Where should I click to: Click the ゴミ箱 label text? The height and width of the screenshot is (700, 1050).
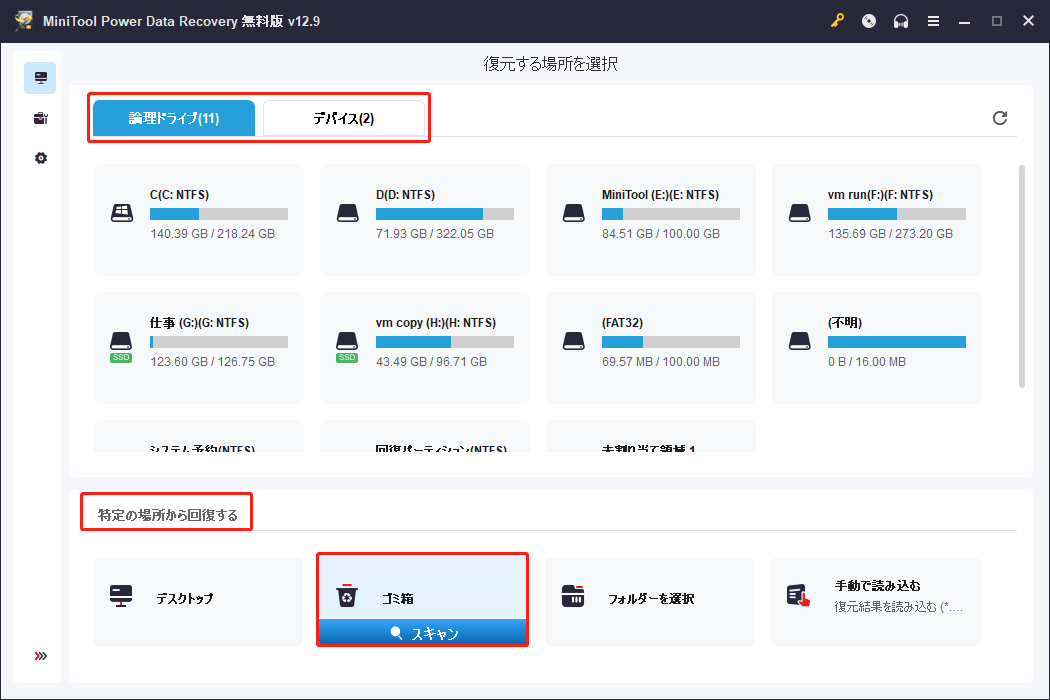(398, 599)
